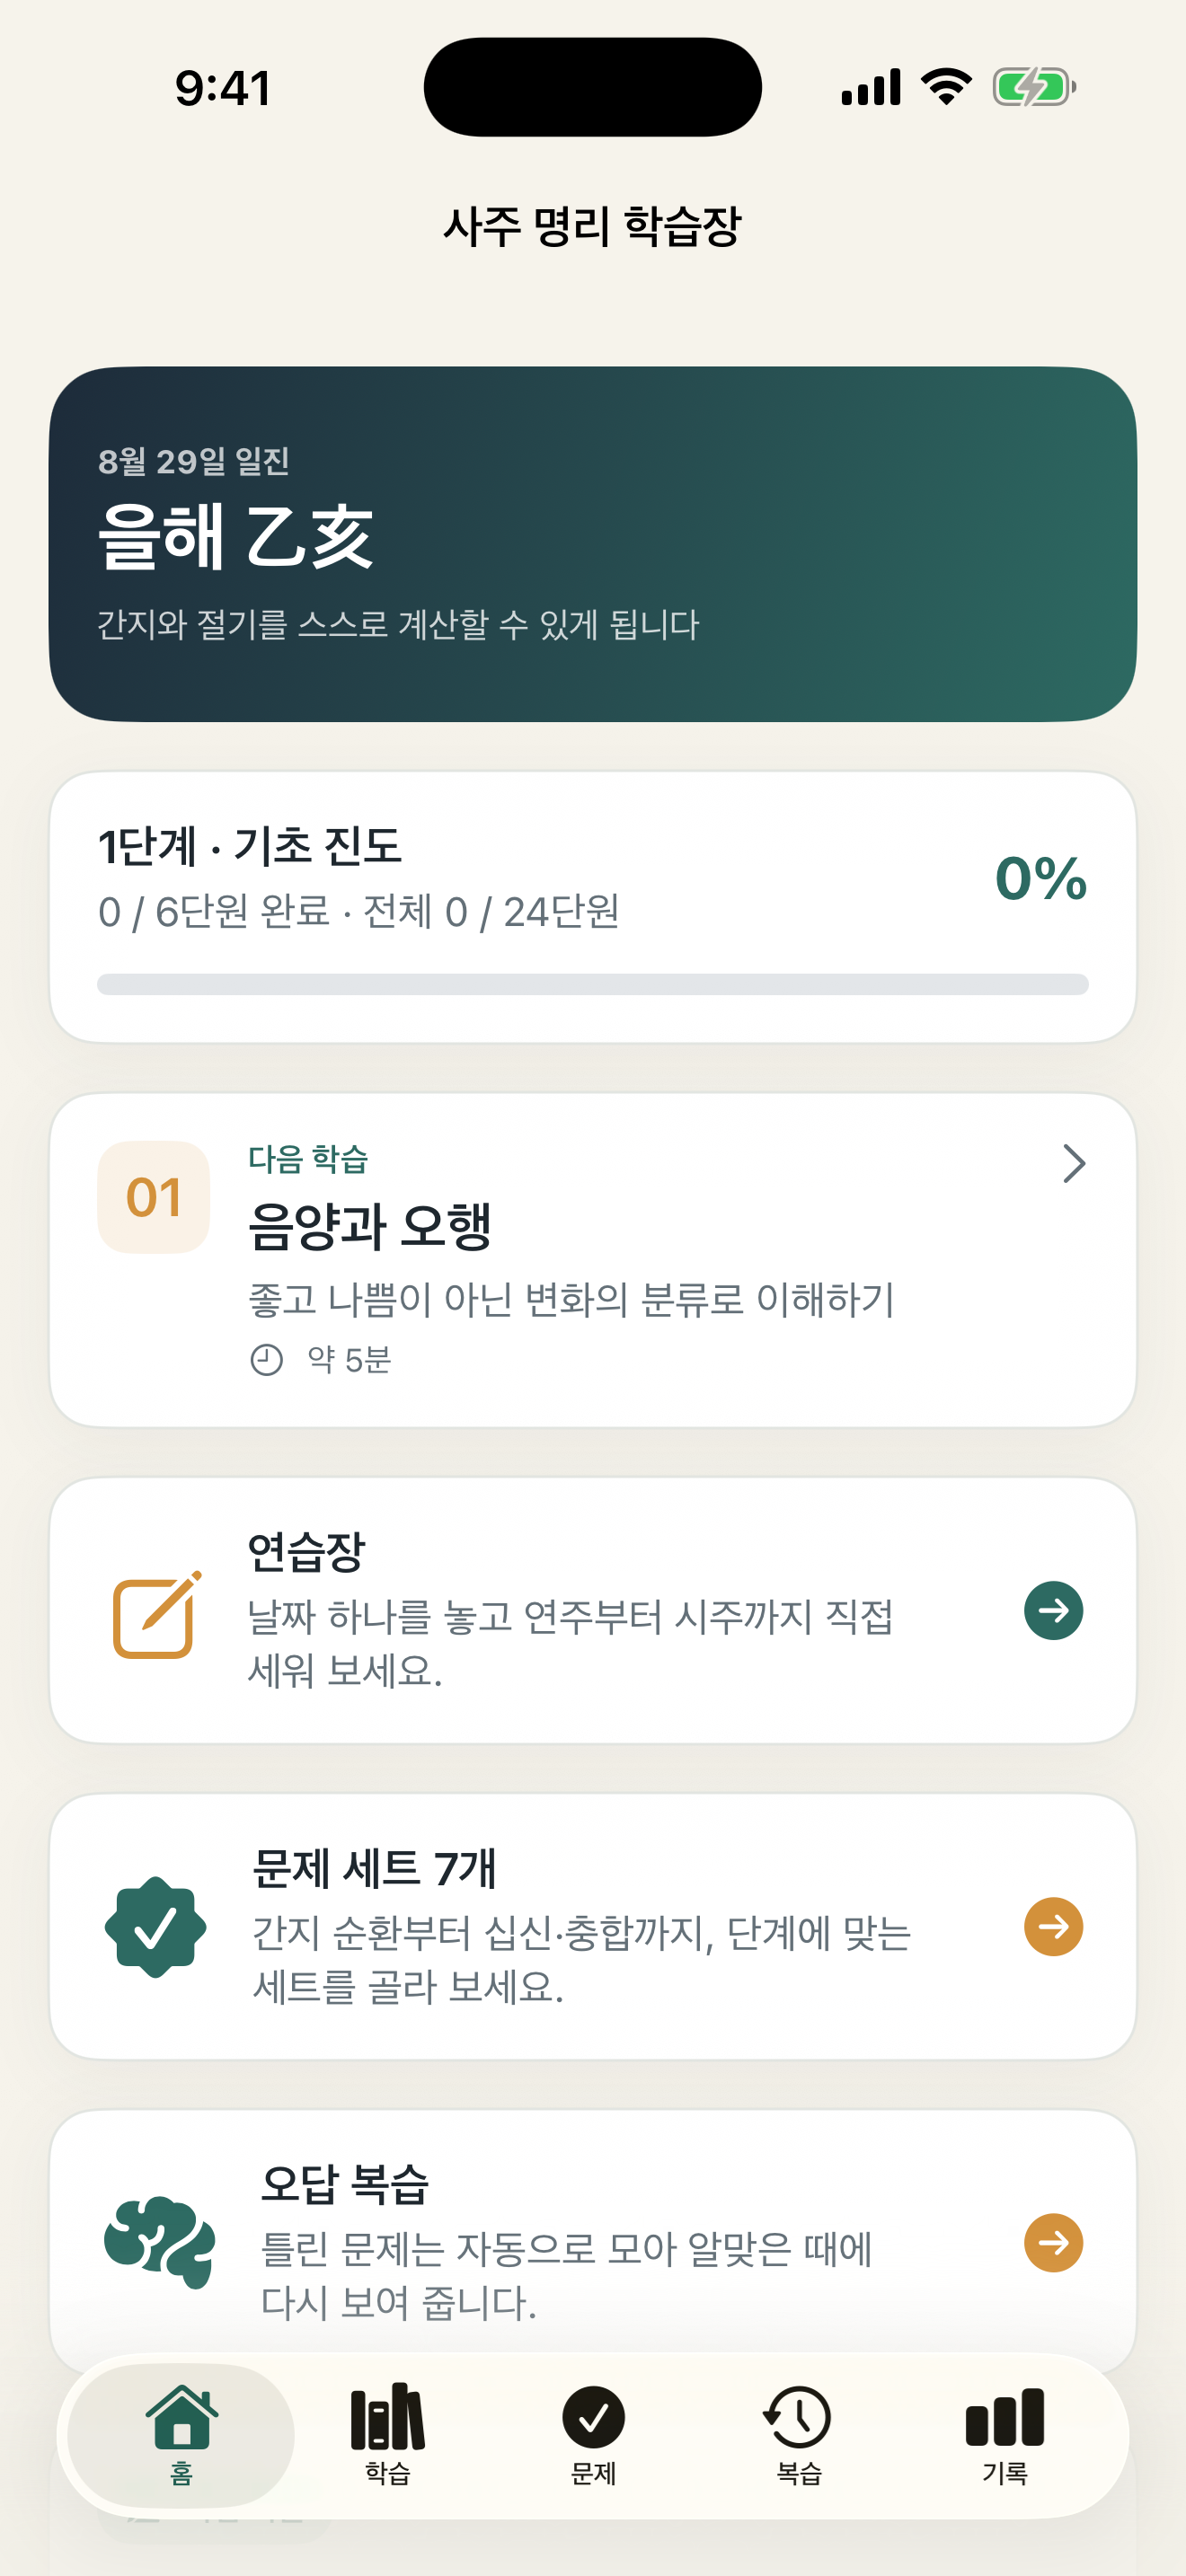This screenshot has width=1186, height=2576.
Task: Tap the pencil-and-square 연습장 icon
Action: point(157,1614)
